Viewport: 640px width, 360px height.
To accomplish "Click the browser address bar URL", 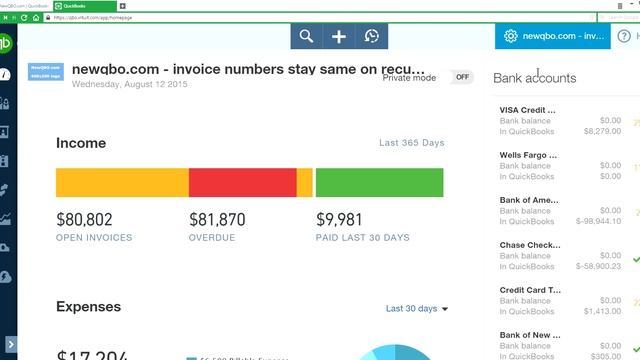I will [x=93, y=18].
